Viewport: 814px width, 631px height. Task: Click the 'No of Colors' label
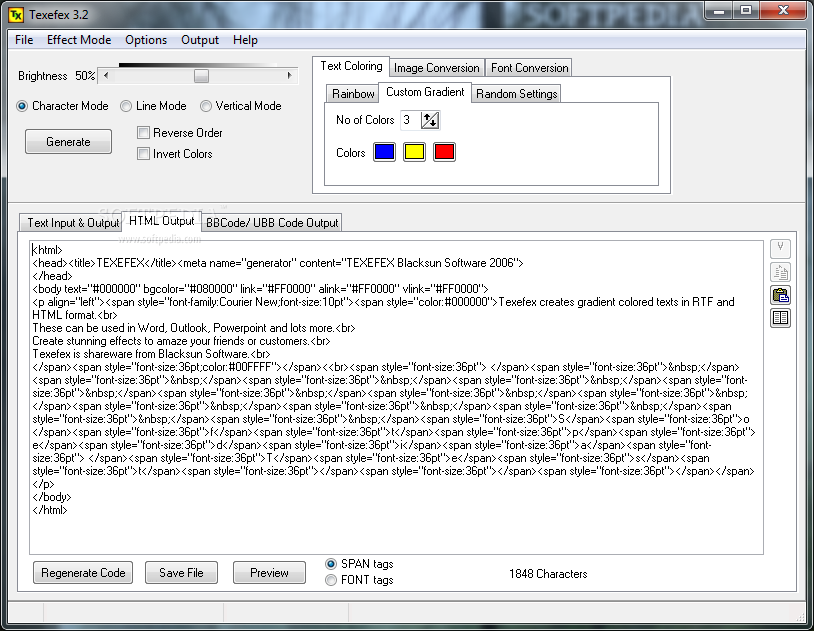pyautogui.click(x=365, y=120)
